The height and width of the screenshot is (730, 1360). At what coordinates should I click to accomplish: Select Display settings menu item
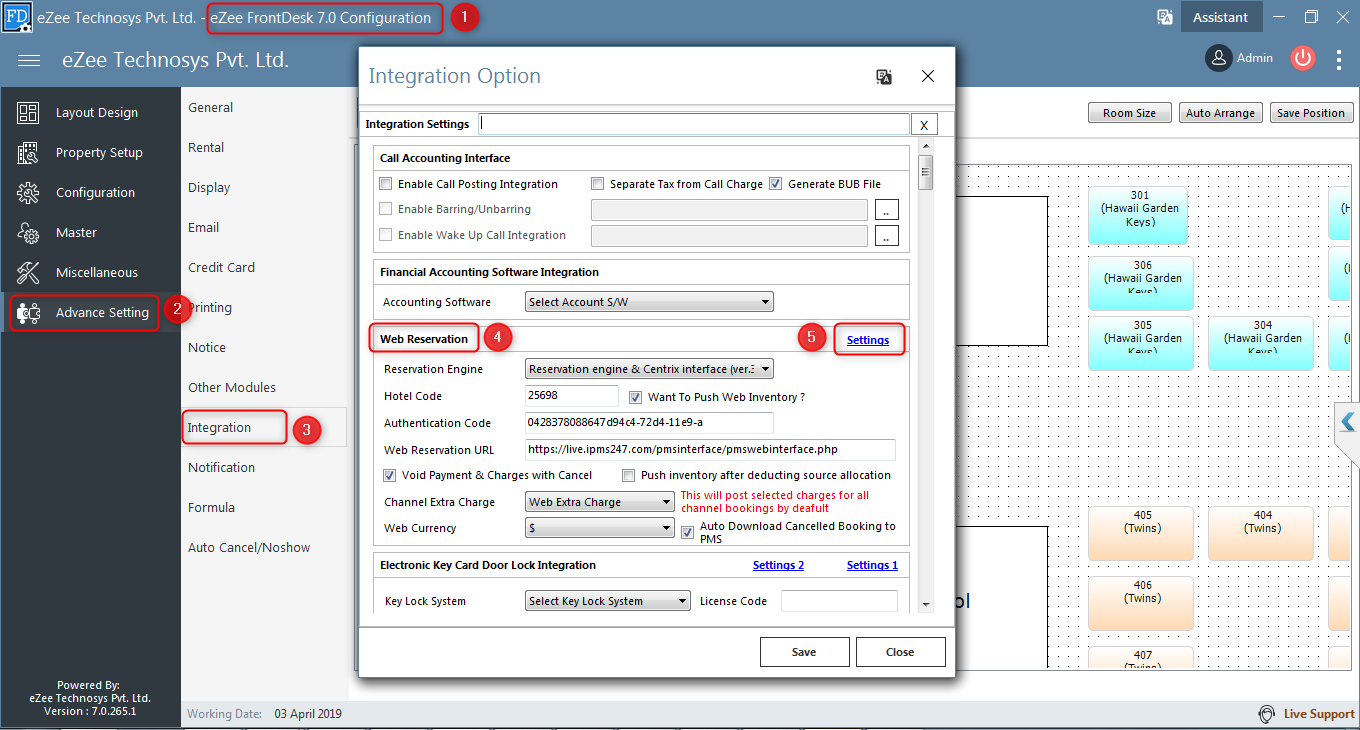tap(209, 188)
